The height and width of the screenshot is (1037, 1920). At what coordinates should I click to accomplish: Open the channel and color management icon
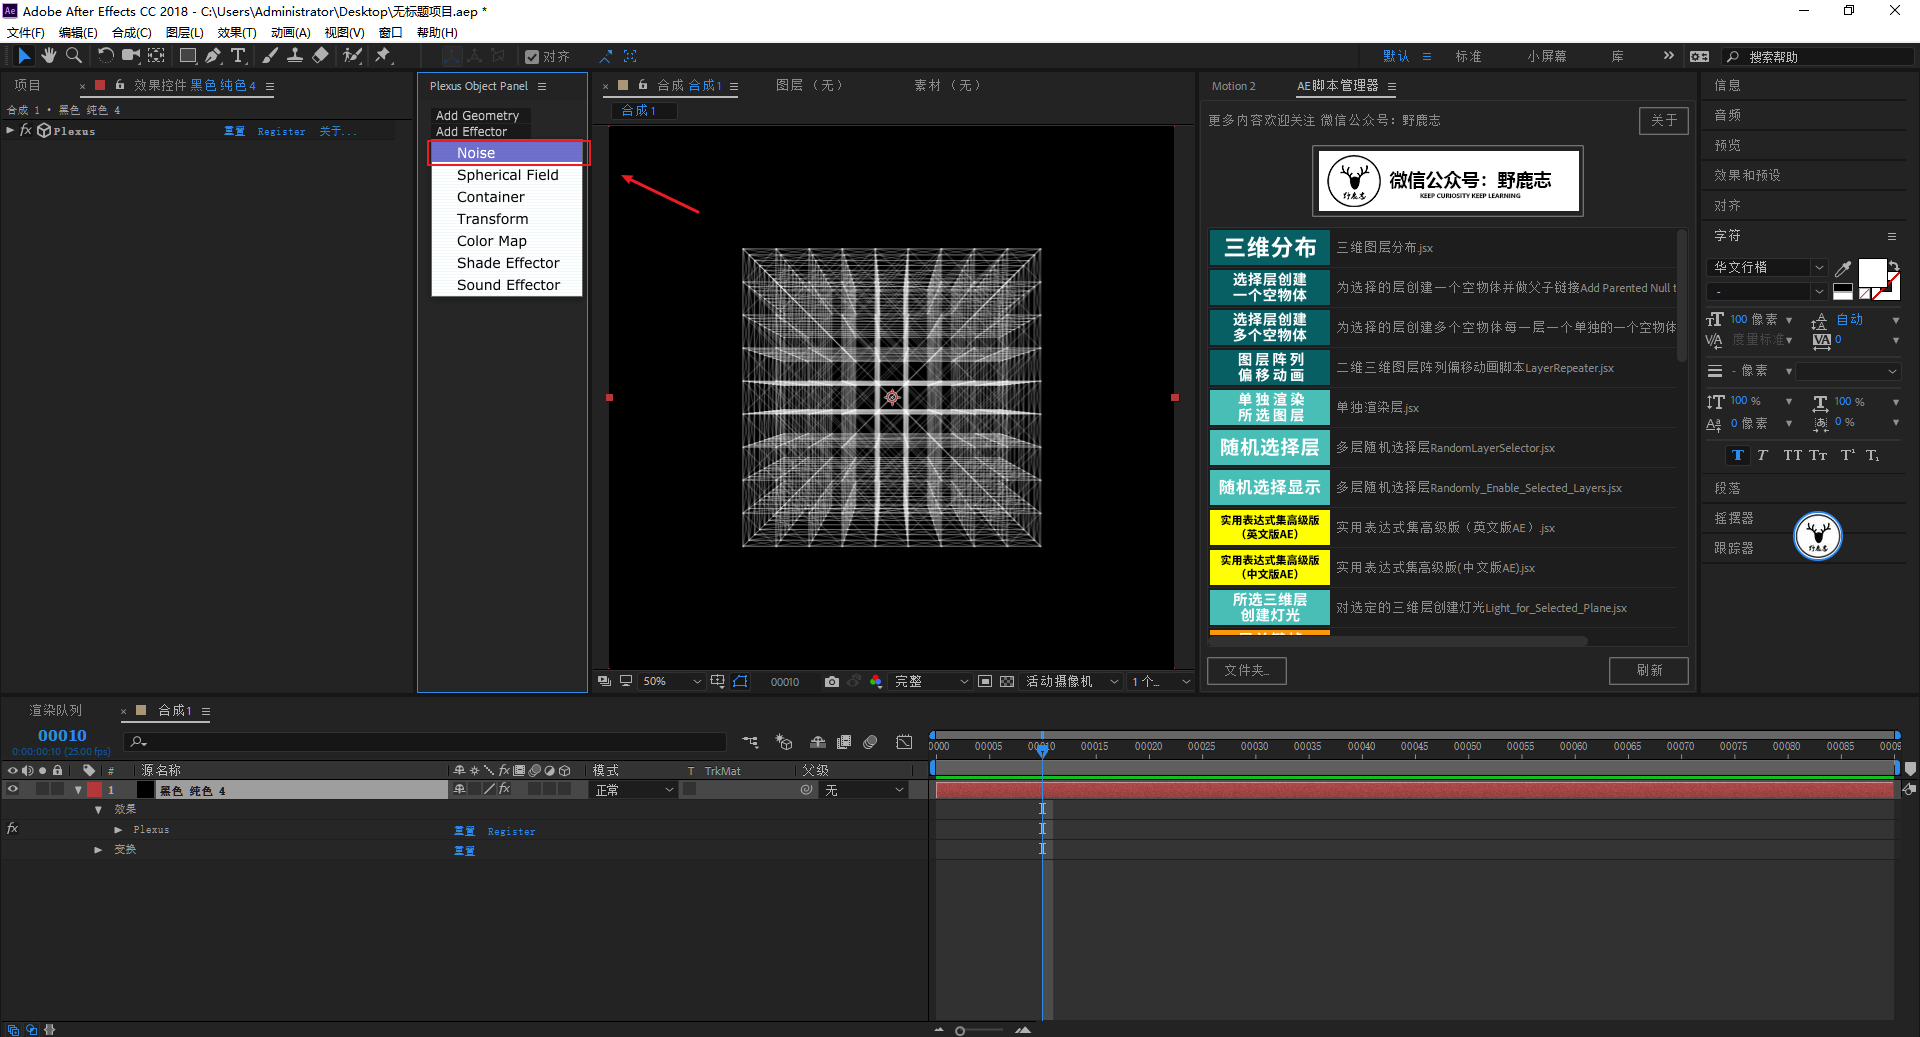click(x=876, y=681)
